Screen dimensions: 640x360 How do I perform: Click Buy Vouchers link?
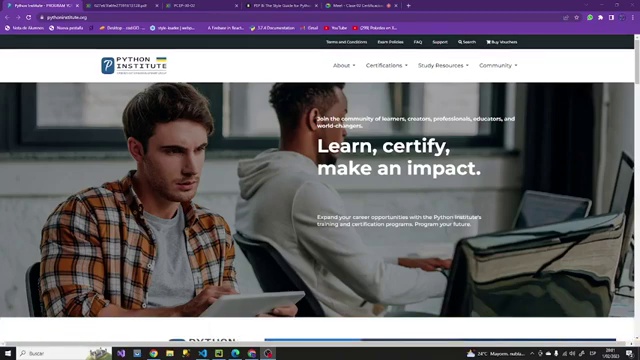coord(502,42)
